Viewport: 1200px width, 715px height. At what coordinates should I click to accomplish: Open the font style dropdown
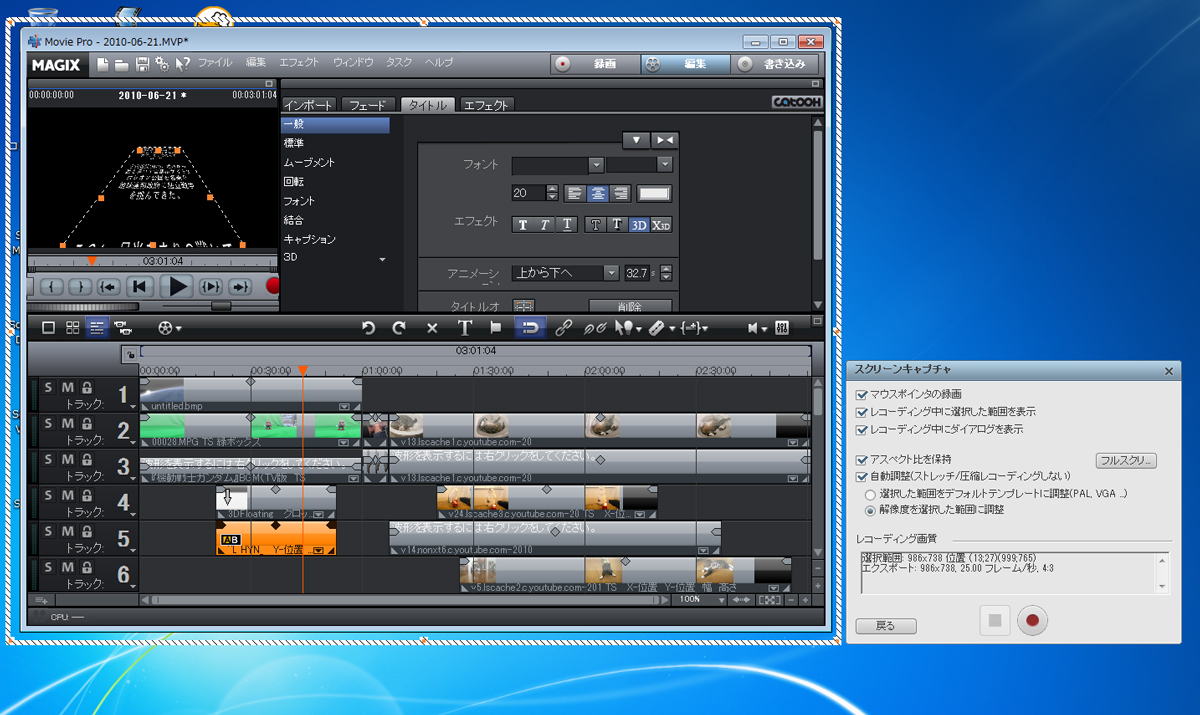click(665, 165)
